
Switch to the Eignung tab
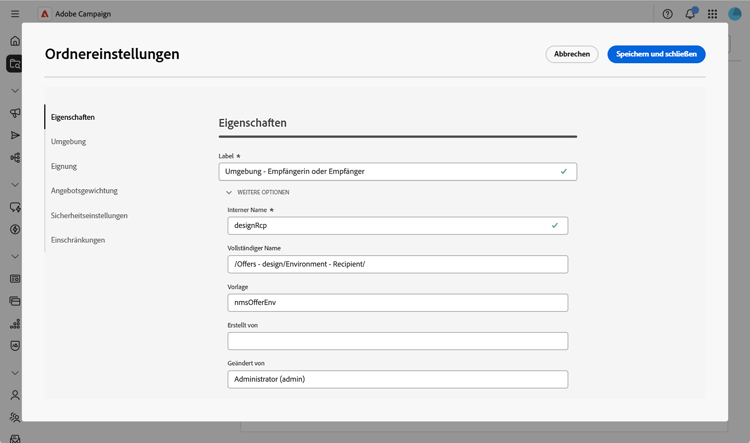coord(64,166)
